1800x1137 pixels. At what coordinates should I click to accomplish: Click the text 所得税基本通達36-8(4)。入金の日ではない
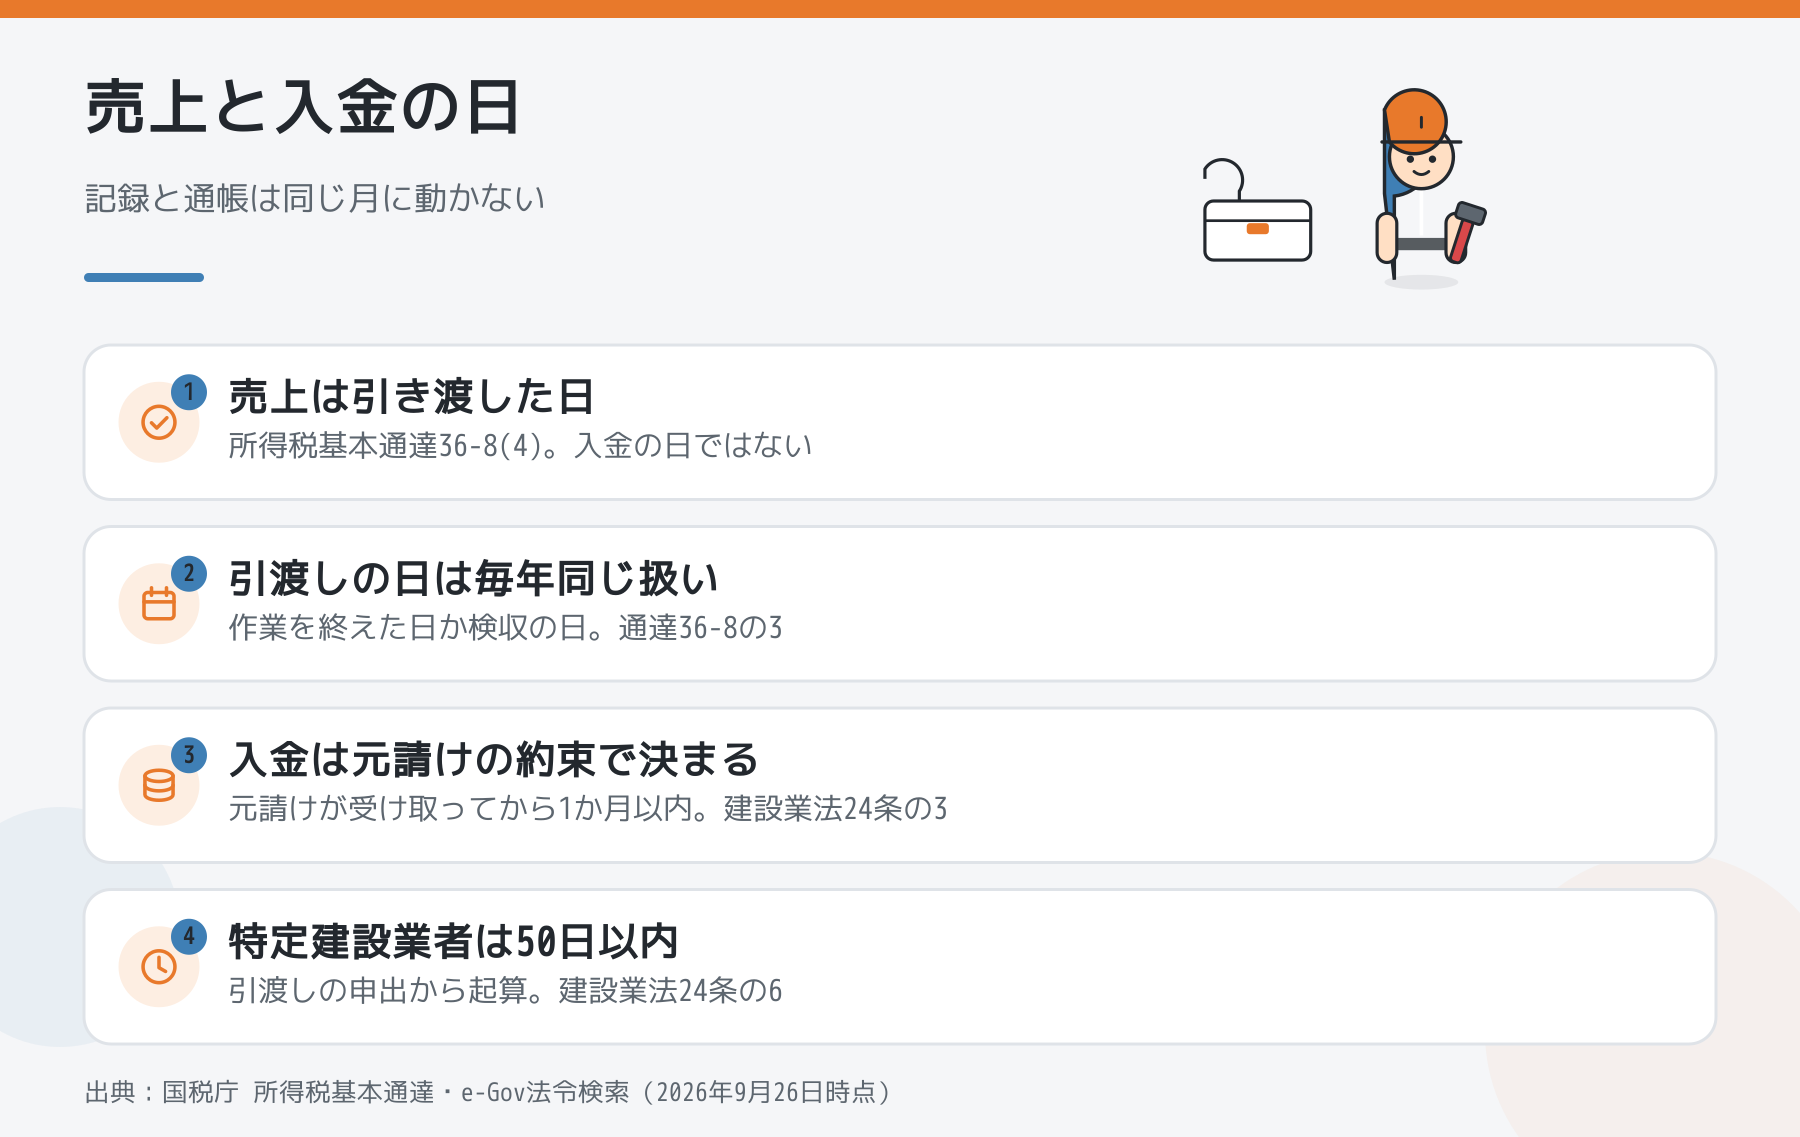click(x=520, y=446)
